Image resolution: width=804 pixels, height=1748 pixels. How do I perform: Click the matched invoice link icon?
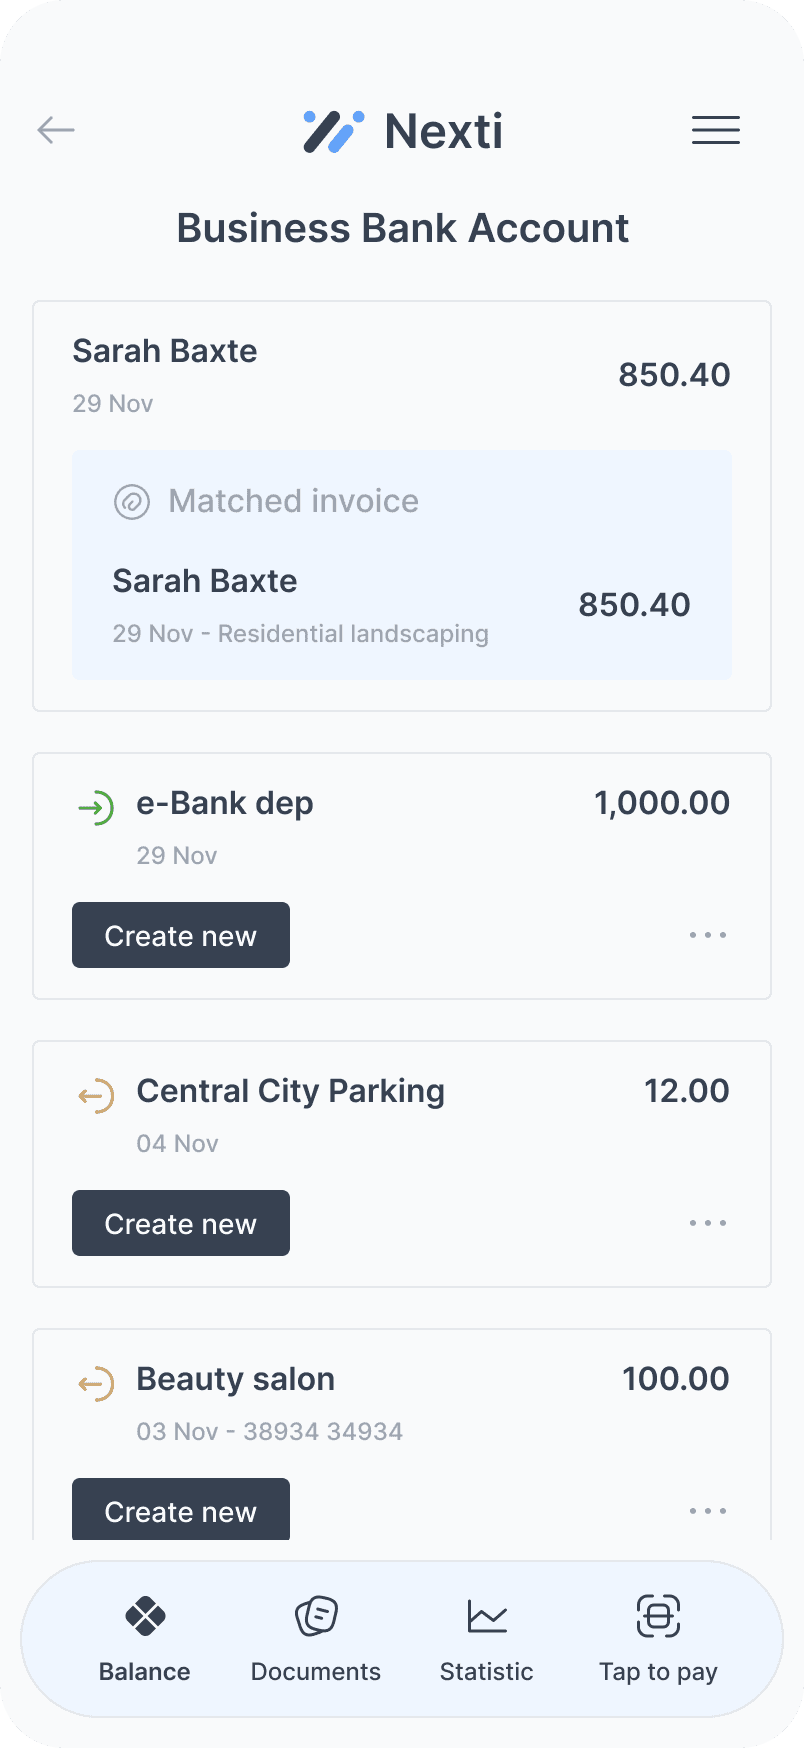point(132,501)
